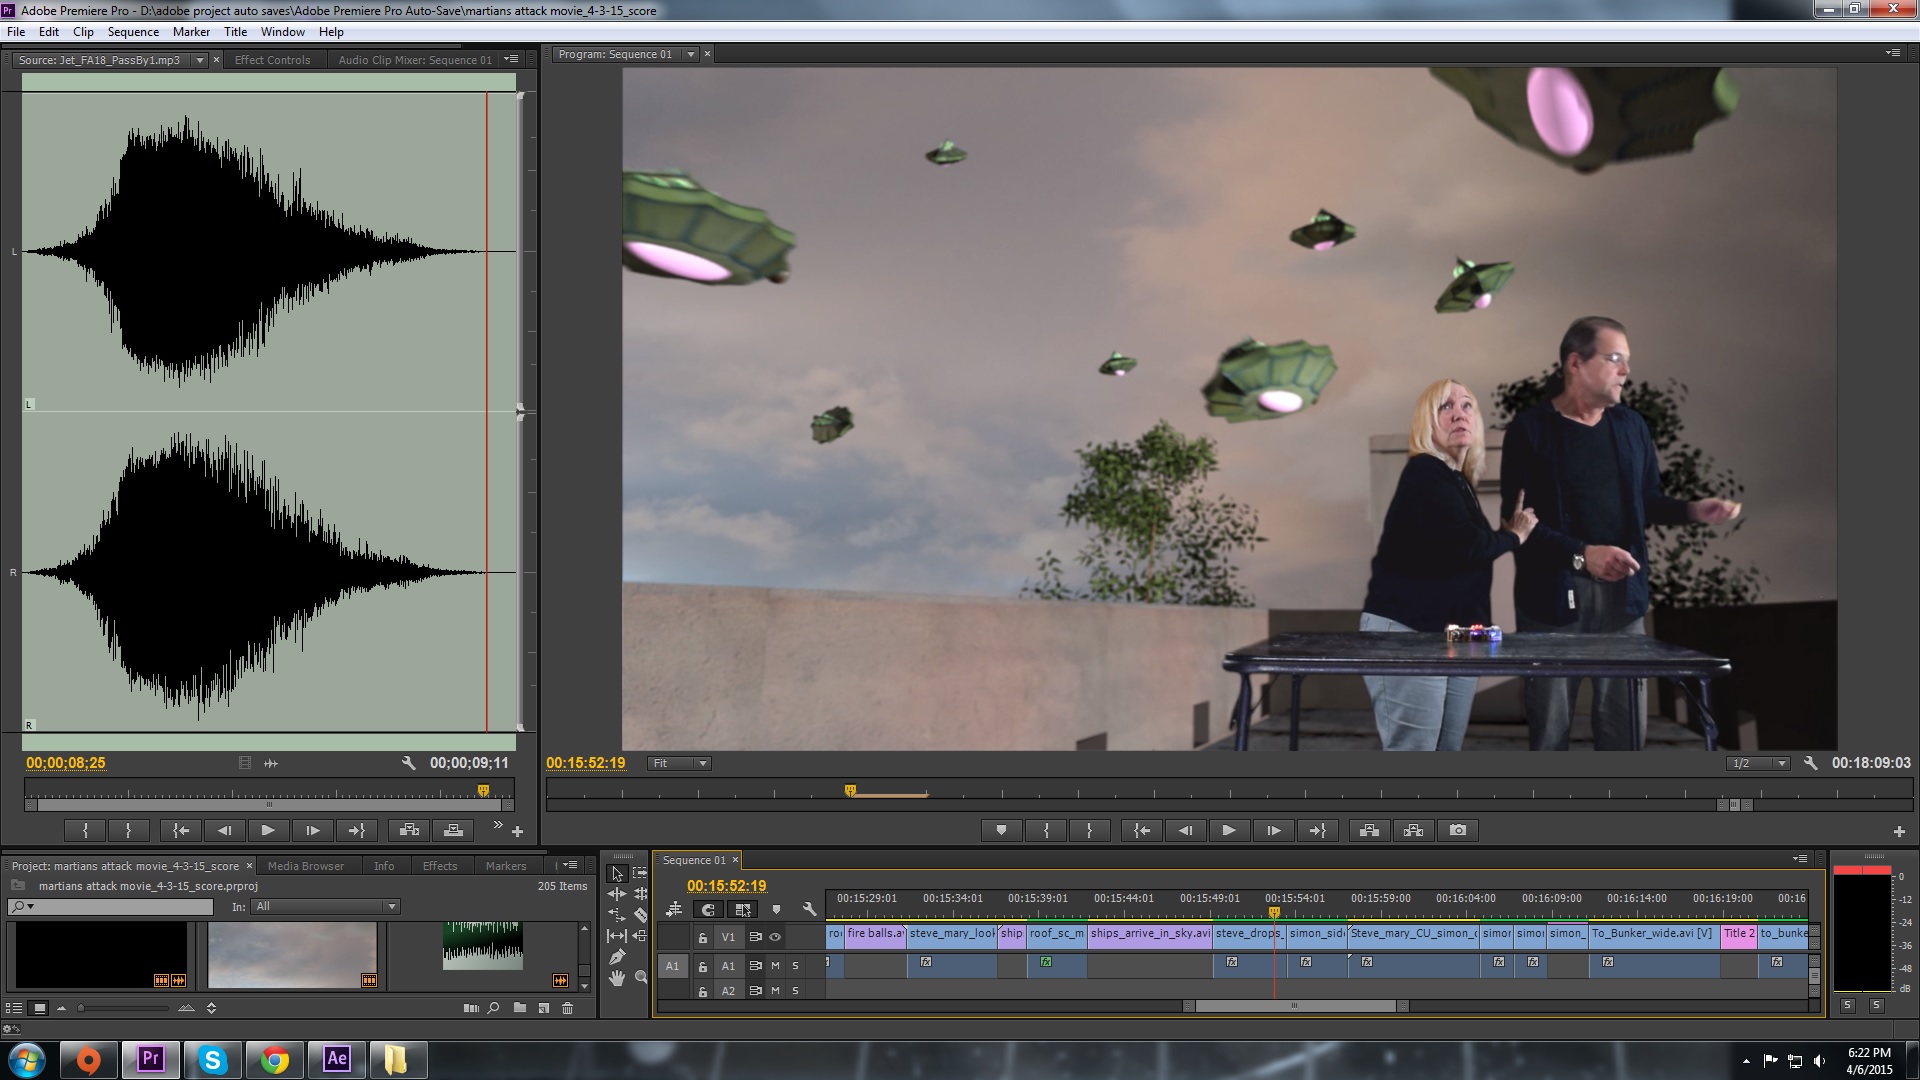The width and height of the screenshot is (1920, 1080).
Task: Open the Sequence menu
Action: tap(133, 32)
